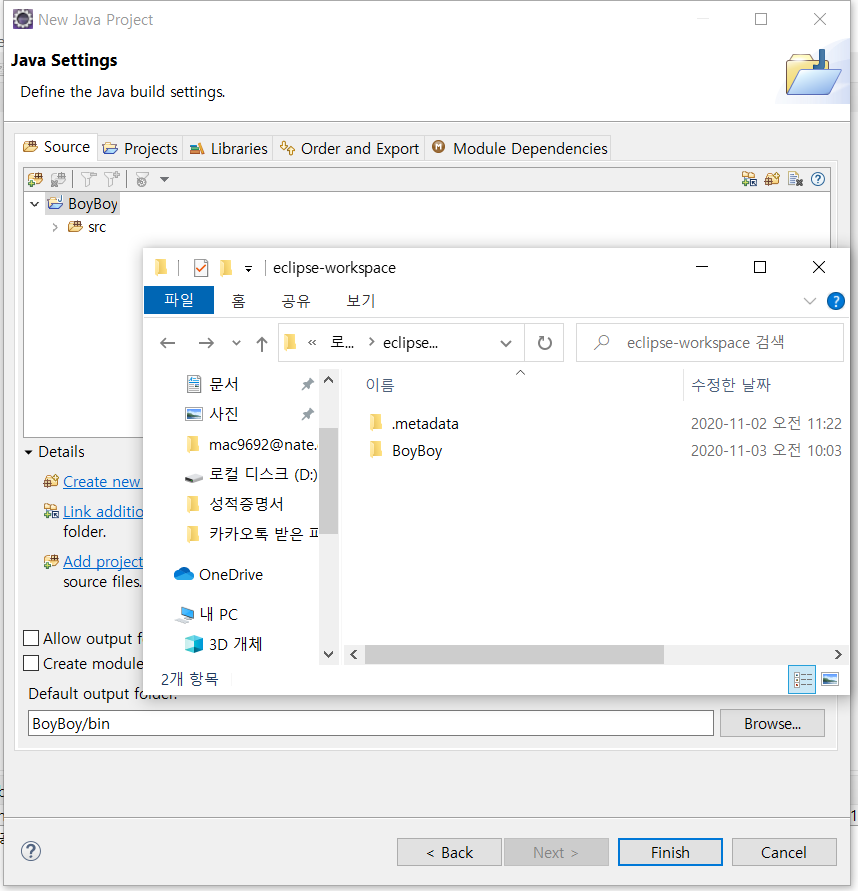Expand the src folder node
This screenshot has width=858, height=891.
55,227
